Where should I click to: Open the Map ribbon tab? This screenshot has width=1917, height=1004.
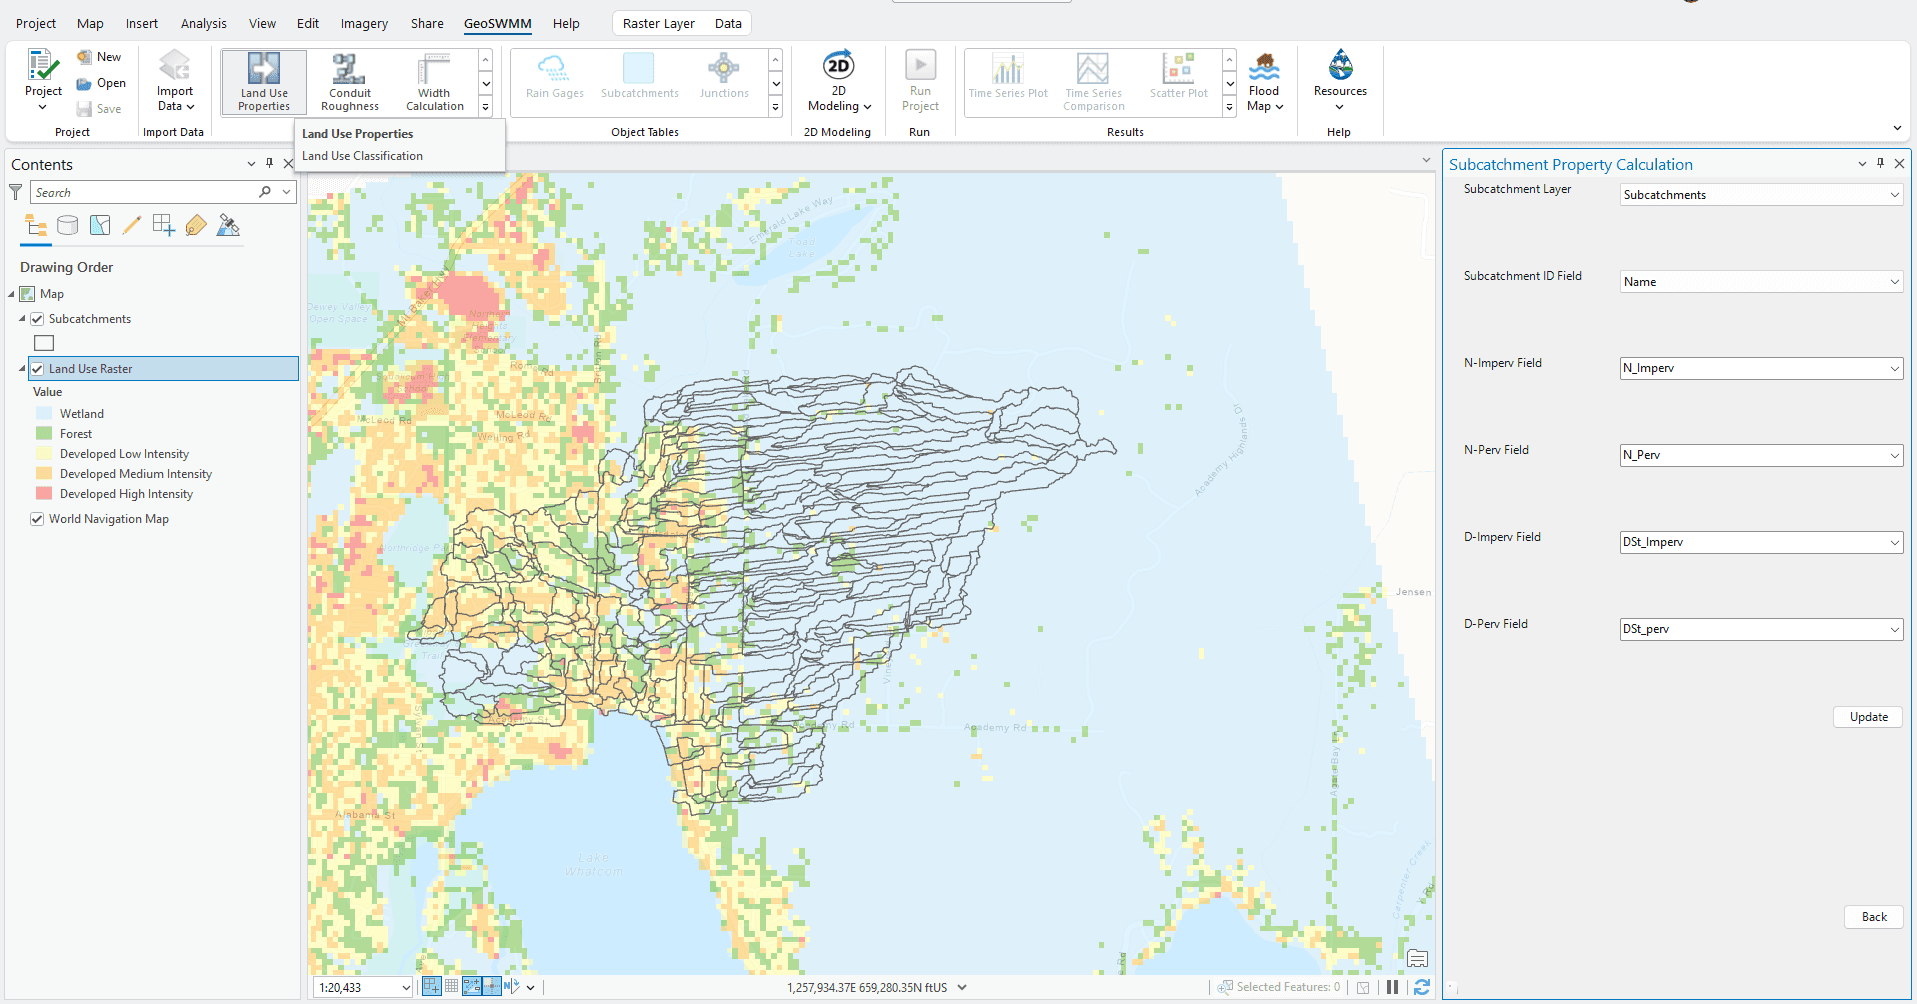(x=90, y=23)
